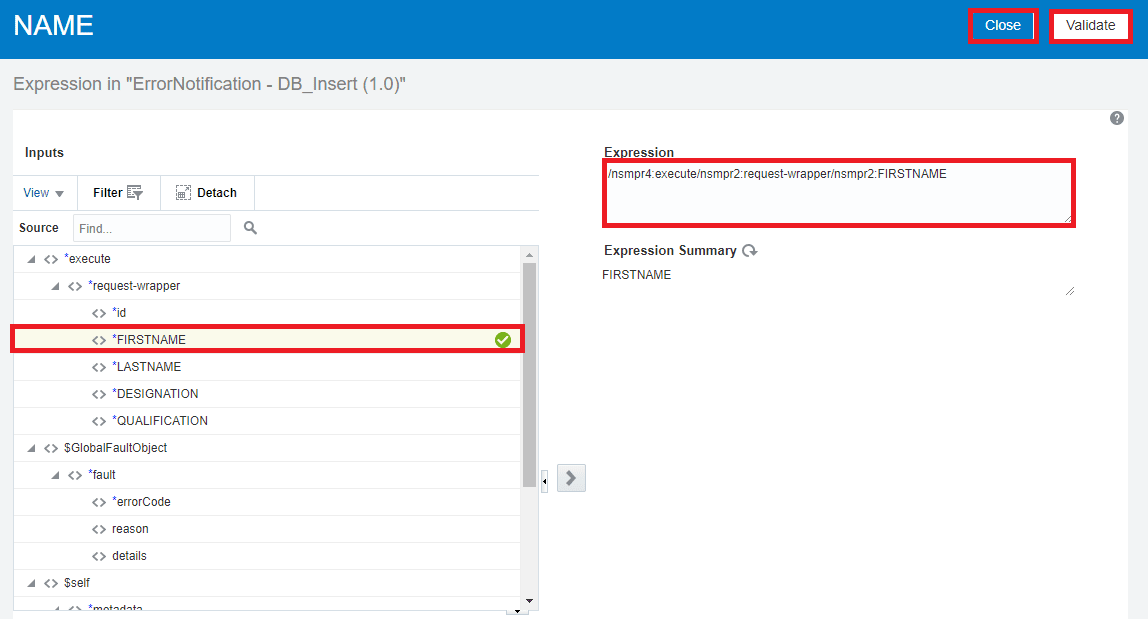
Task: Click inside the Find input field
Action: [150, 228]
